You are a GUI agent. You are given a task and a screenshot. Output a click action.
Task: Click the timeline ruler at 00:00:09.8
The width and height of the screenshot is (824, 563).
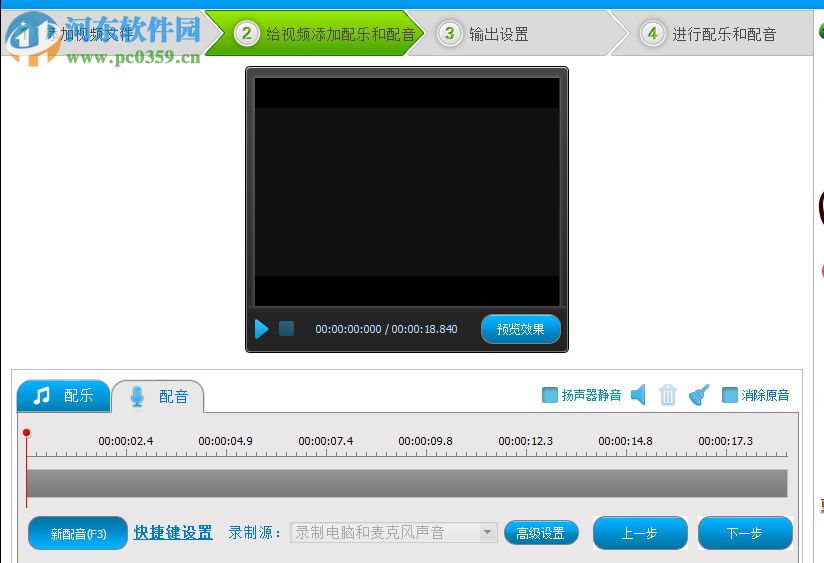[426, 441]
